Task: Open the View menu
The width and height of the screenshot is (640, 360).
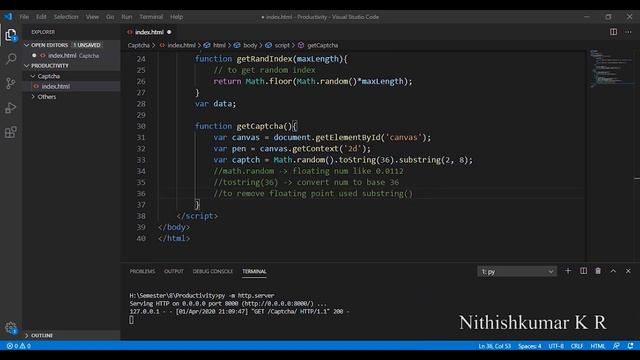Action: coord(92,17)
